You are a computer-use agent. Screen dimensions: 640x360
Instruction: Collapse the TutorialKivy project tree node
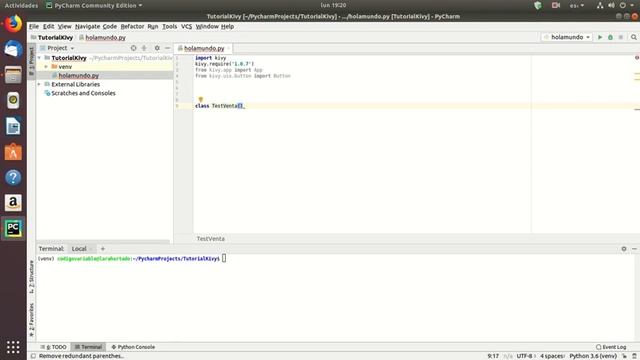[x=40, y=58]
